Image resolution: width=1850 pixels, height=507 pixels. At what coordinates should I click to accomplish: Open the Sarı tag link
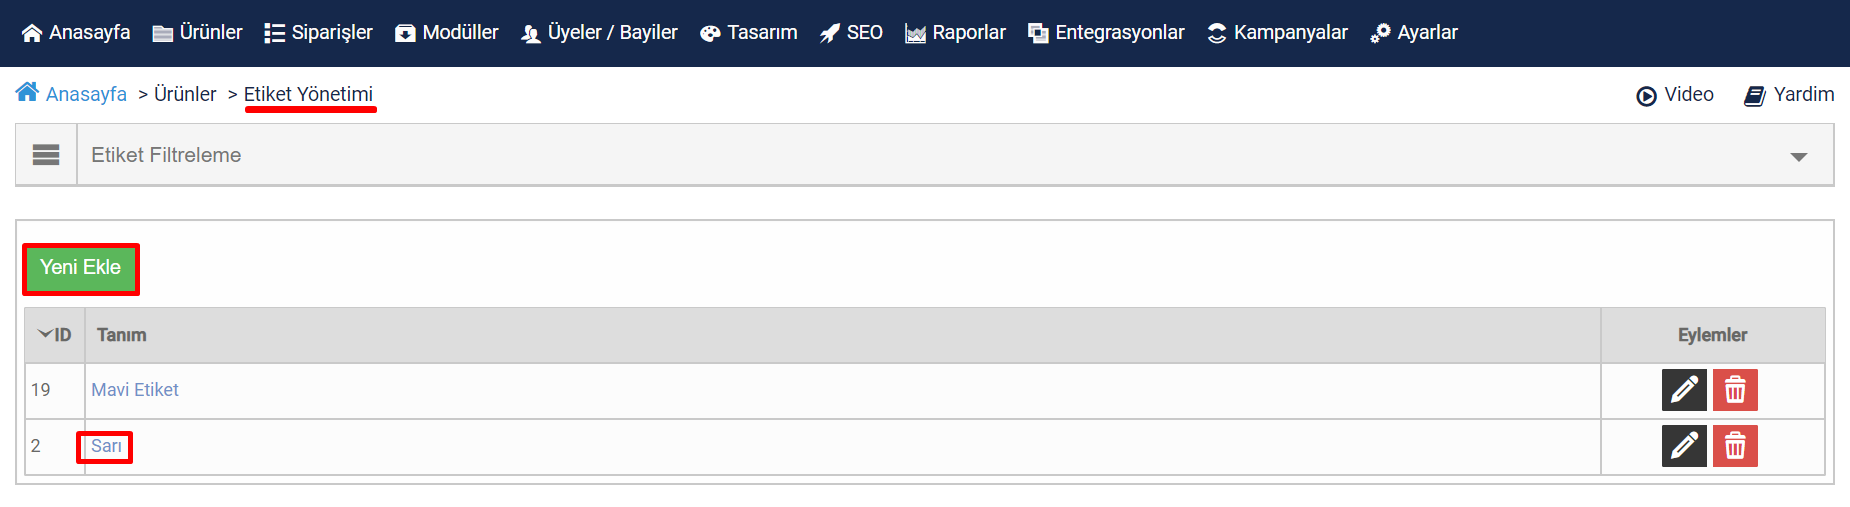point(106,446)
